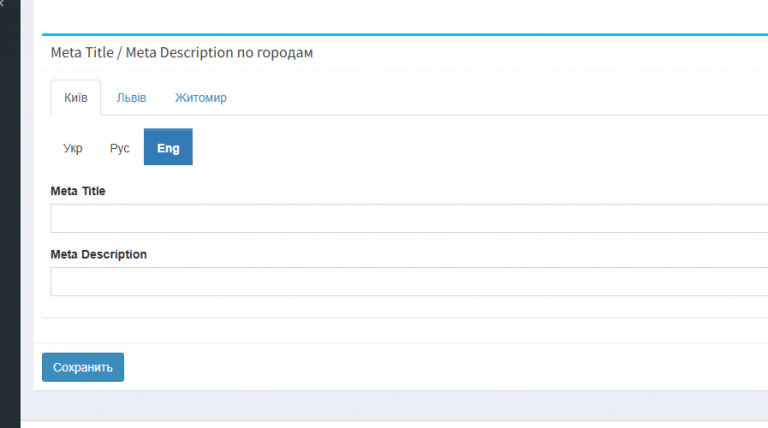Focus the Meta Title input field
This screenshot has width=768, height=428.
pos(409,218)
